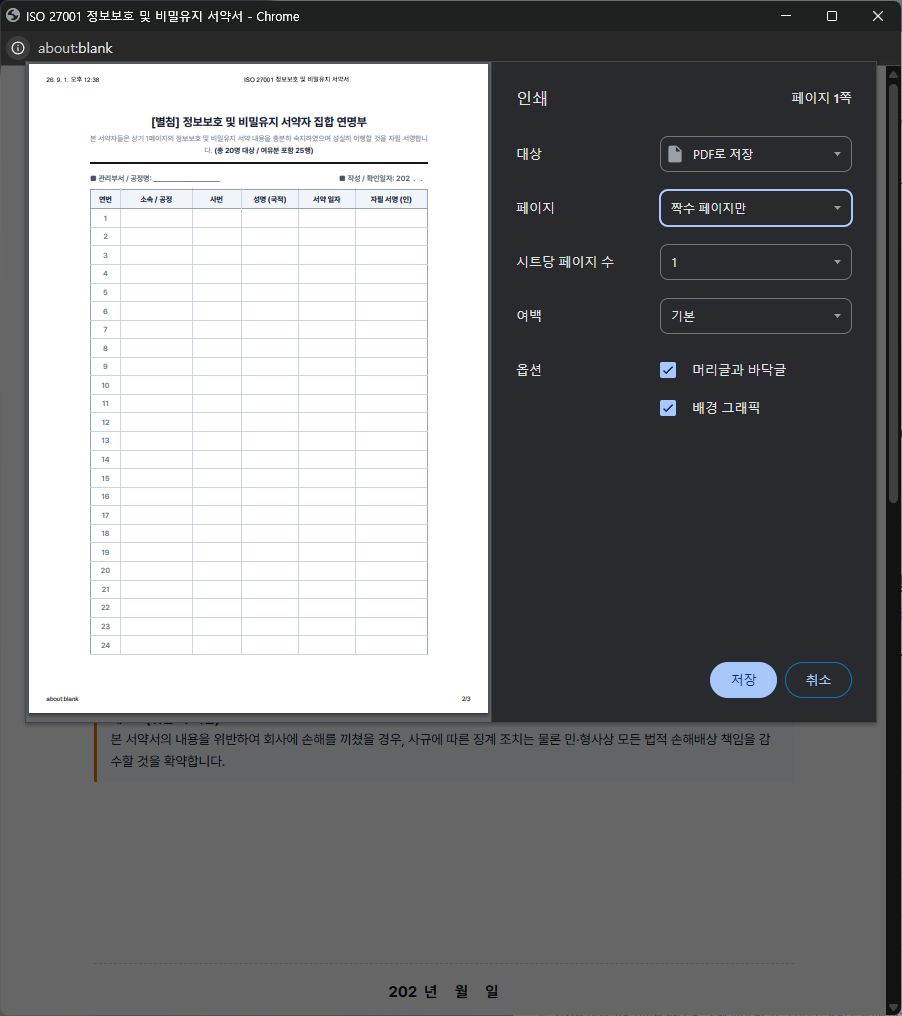The image size is (902, 1016).
Task: Open the 시트당 페이지 수 dropdown
Action: pyautogui.click(x=756, y=262)
